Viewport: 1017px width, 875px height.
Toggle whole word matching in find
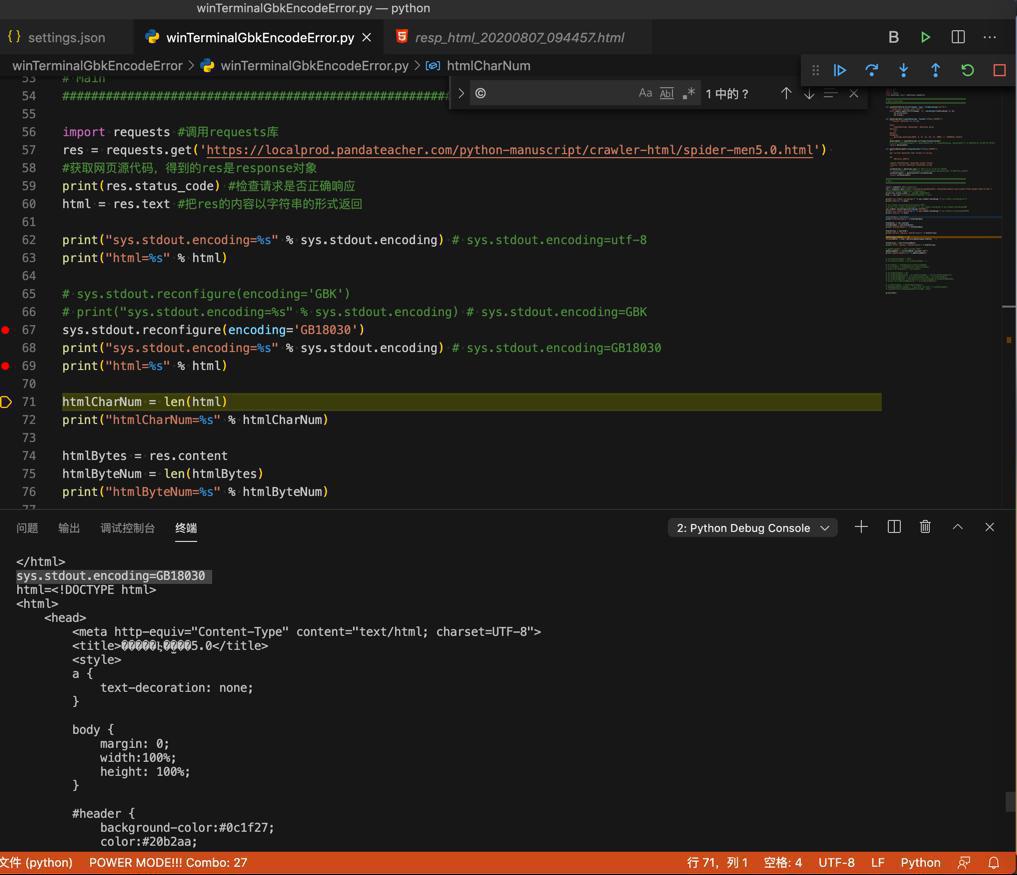click(x=667, y=93)
